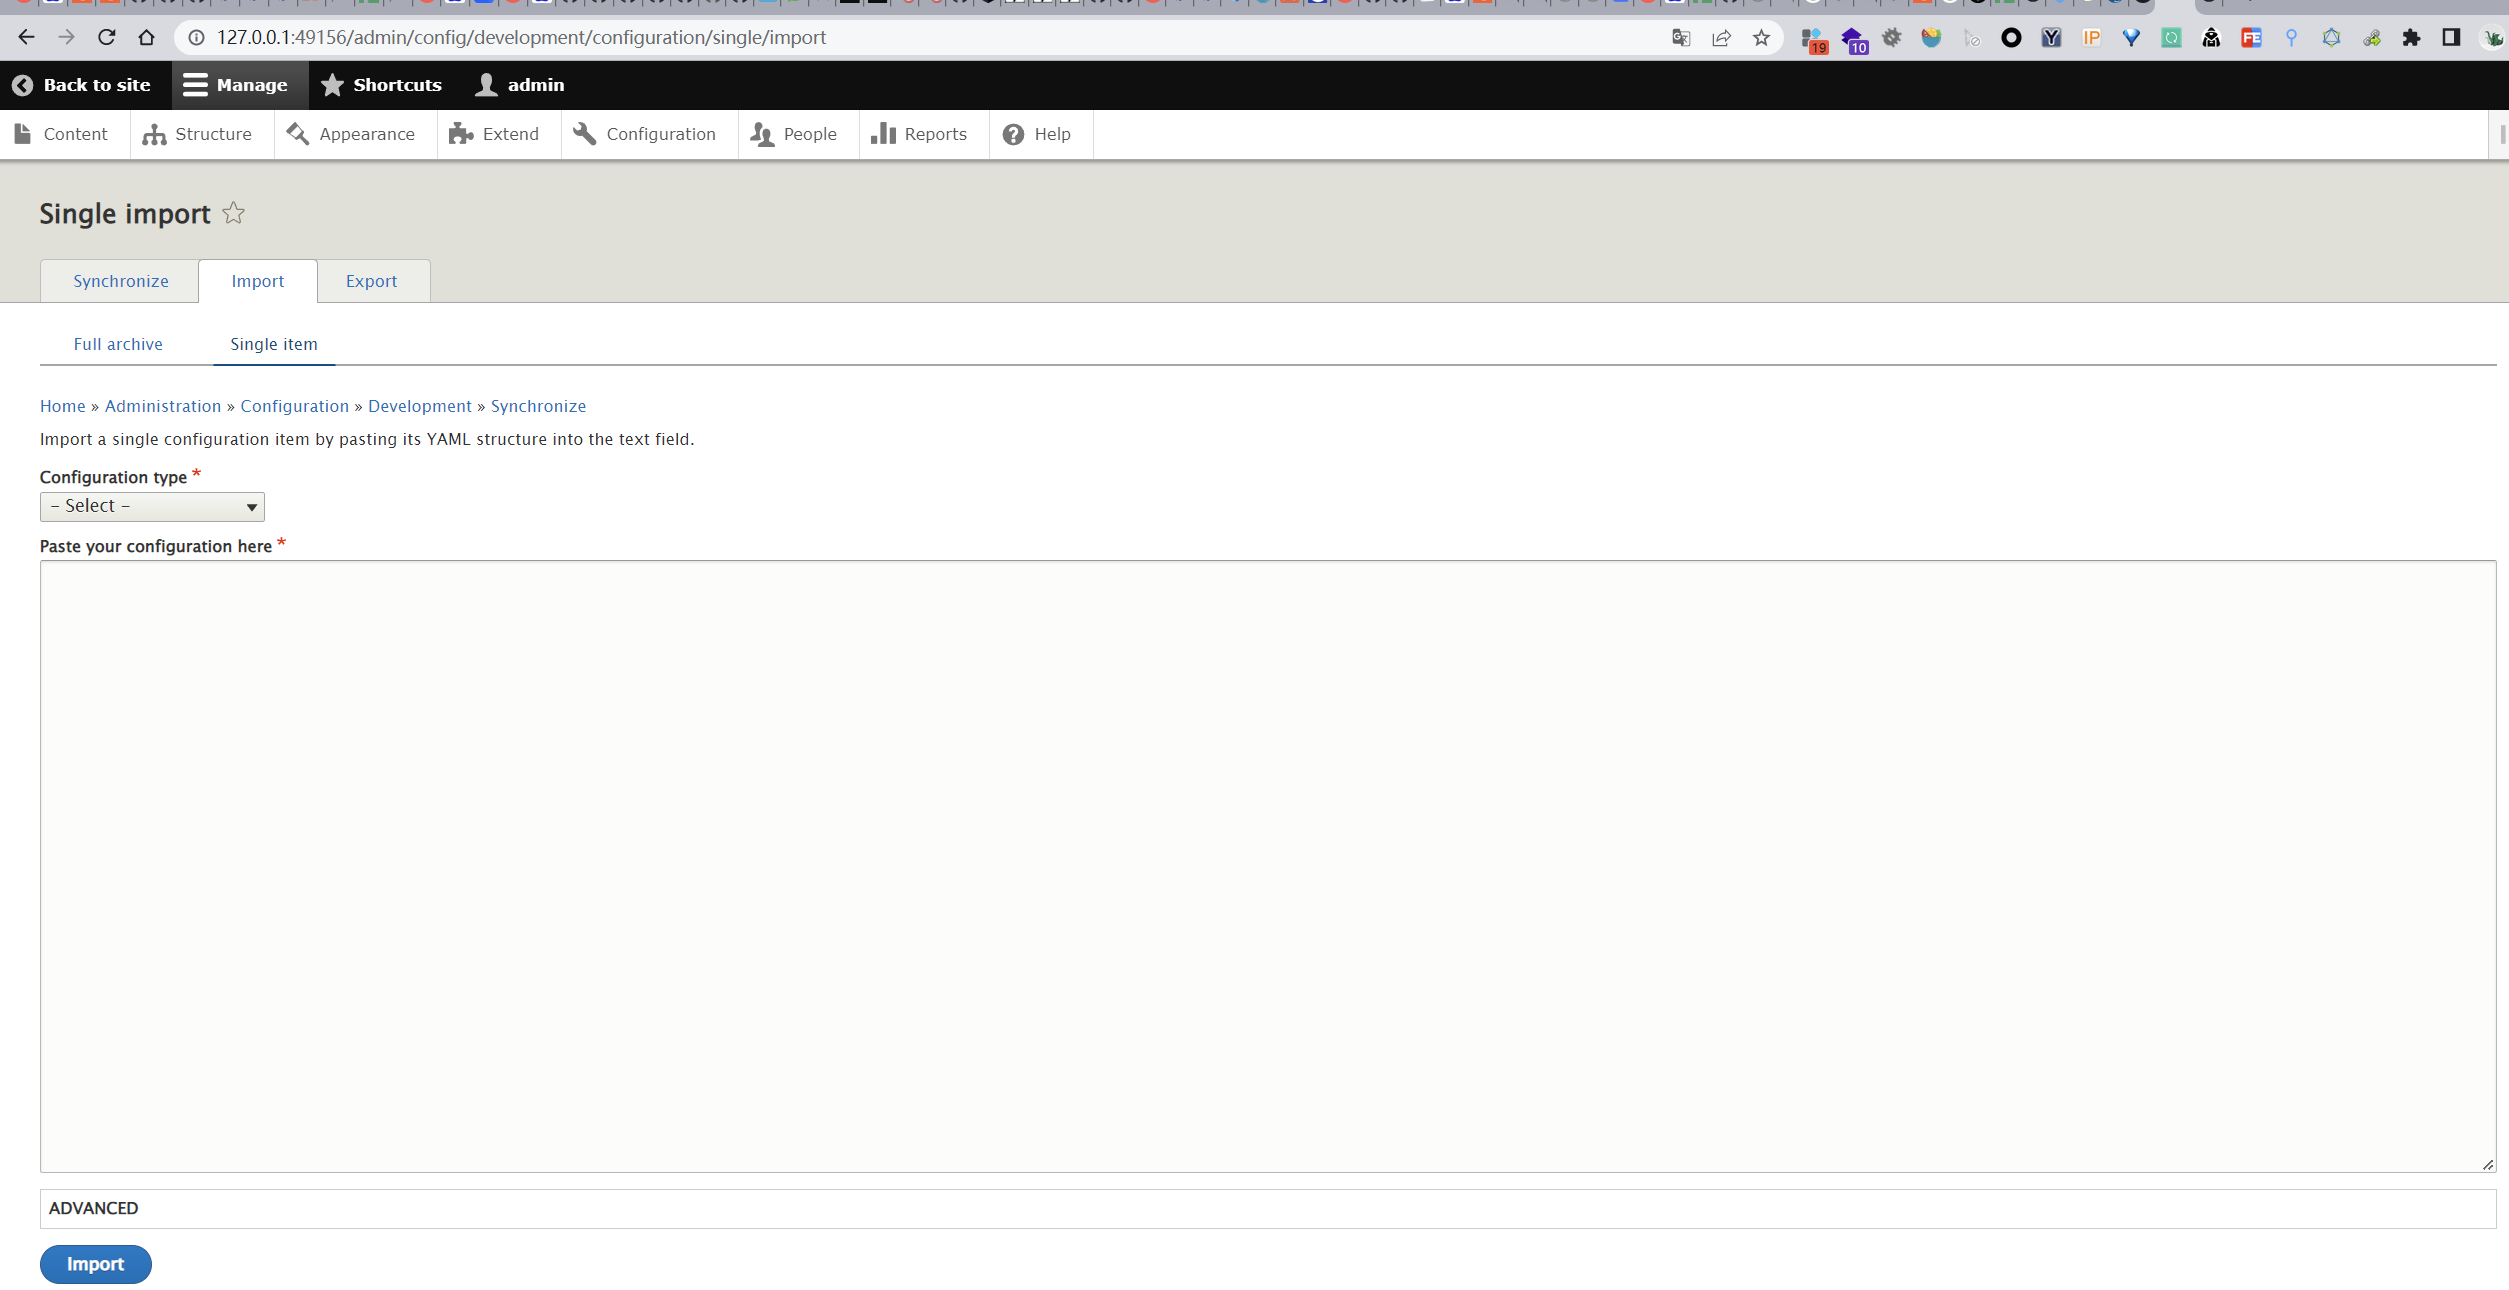Click the browser address bar URL

(x=521, y=37)
